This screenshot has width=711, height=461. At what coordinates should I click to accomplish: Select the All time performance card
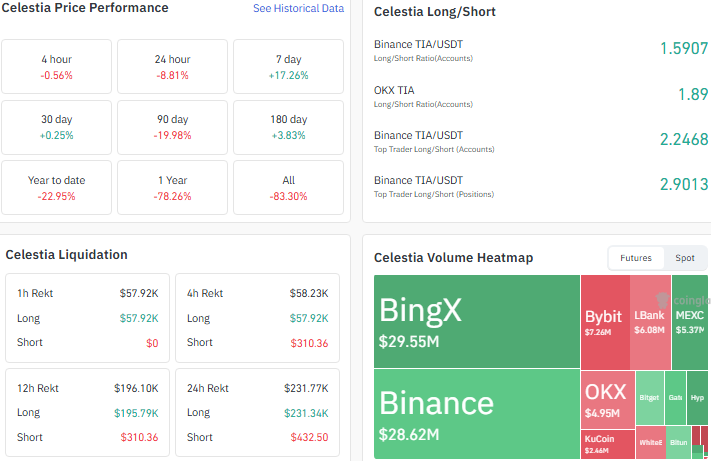(x=288, y=188)
